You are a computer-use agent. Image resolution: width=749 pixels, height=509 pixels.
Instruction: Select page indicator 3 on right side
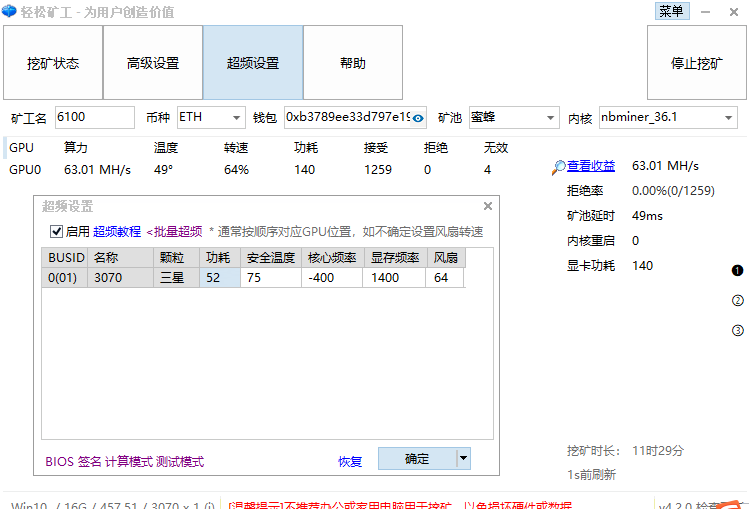(738, 330)
